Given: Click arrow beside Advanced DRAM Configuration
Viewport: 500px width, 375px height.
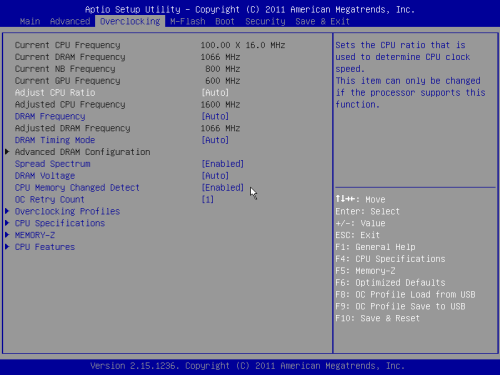Looking at the screenshot, I should 7,152.
